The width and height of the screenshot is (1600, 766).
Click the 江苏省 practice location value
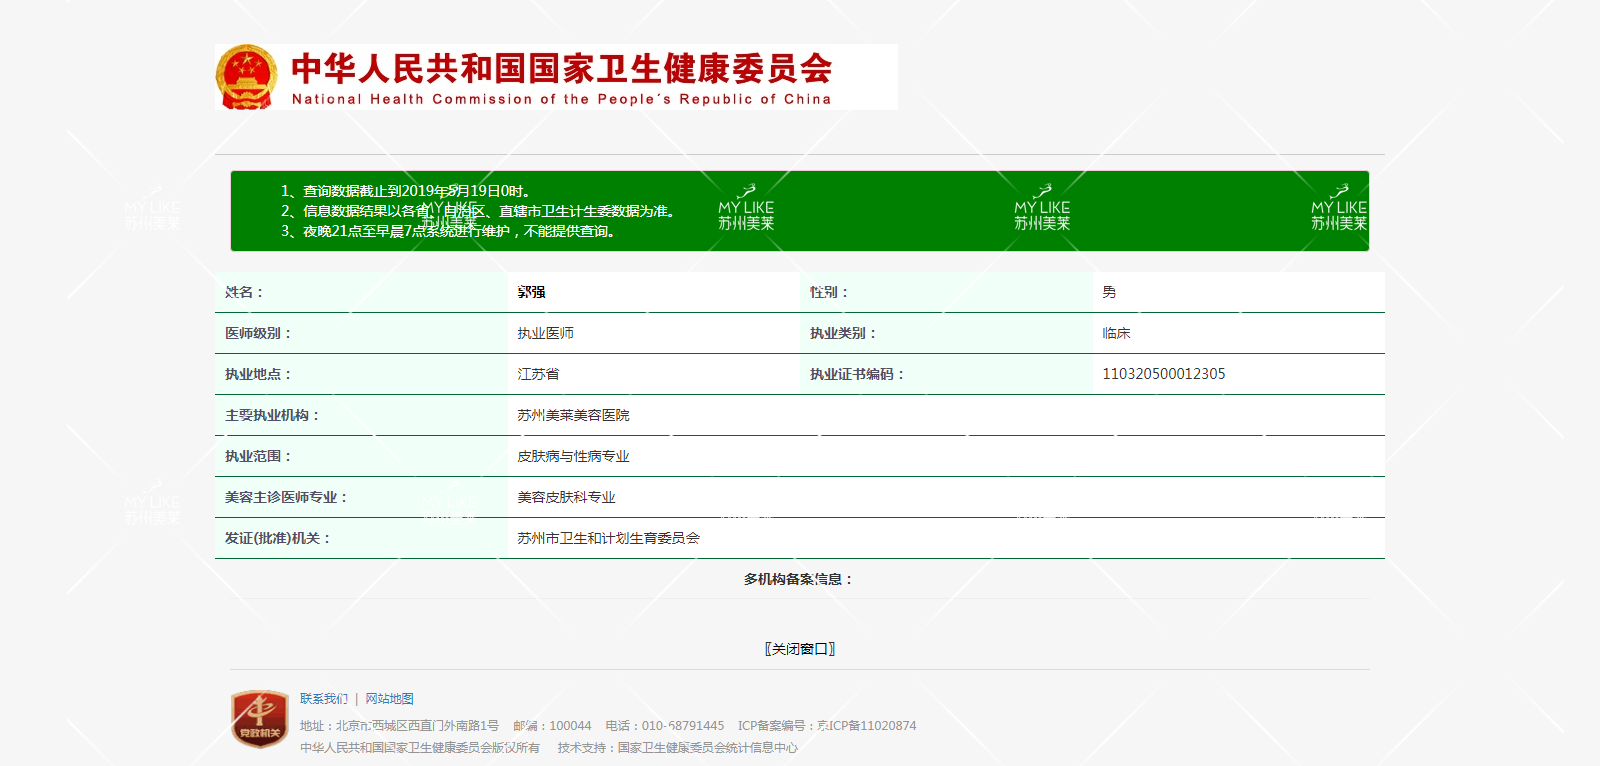pos(538,374)
